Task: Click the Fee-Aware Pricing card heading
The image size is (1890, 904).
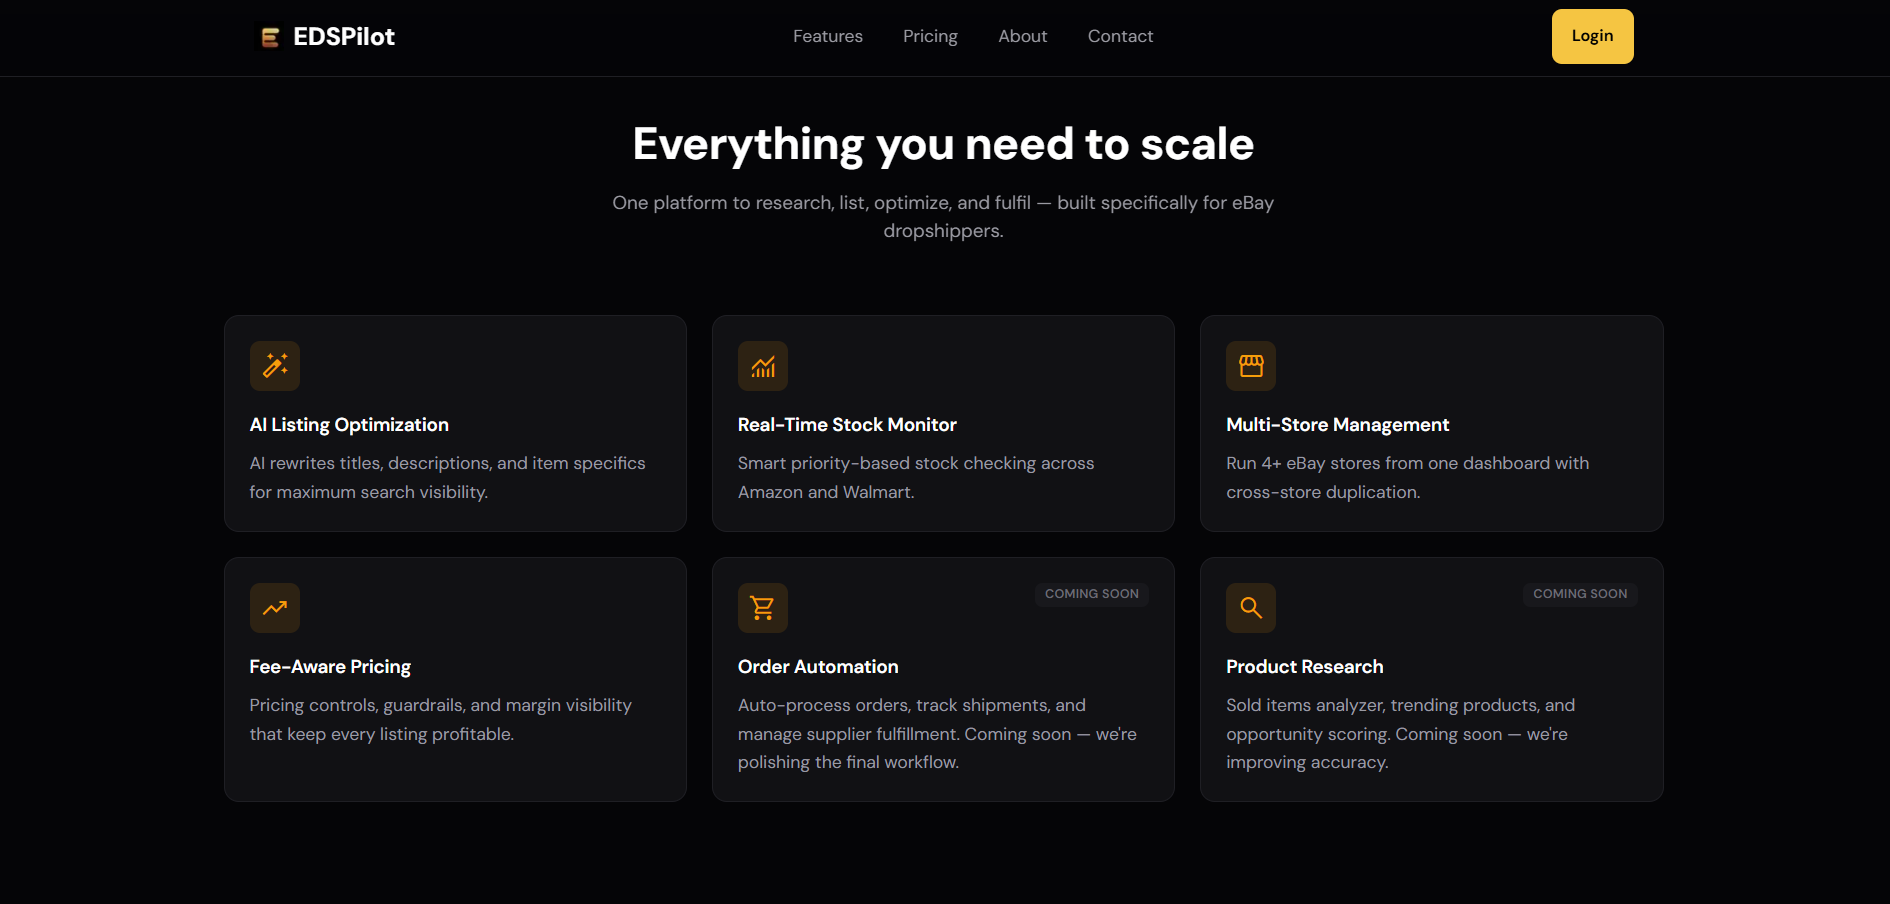Action: pyautogui.click(x=330, y=666)
